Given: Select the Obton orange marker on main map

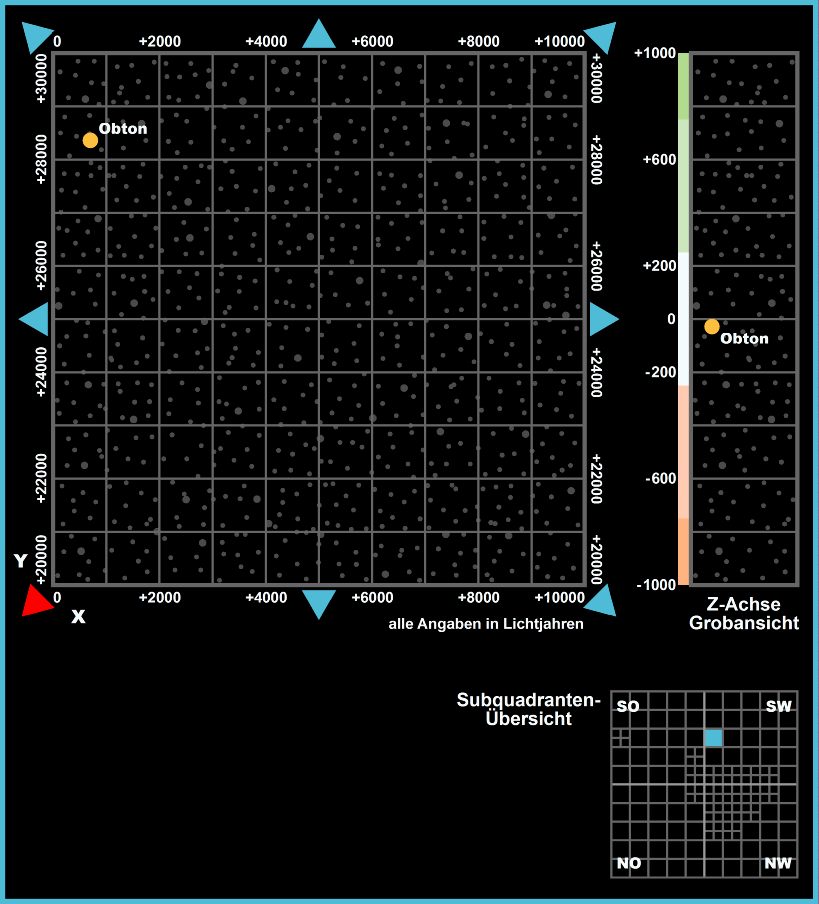Looking at the screenshot, I should 90,140.
